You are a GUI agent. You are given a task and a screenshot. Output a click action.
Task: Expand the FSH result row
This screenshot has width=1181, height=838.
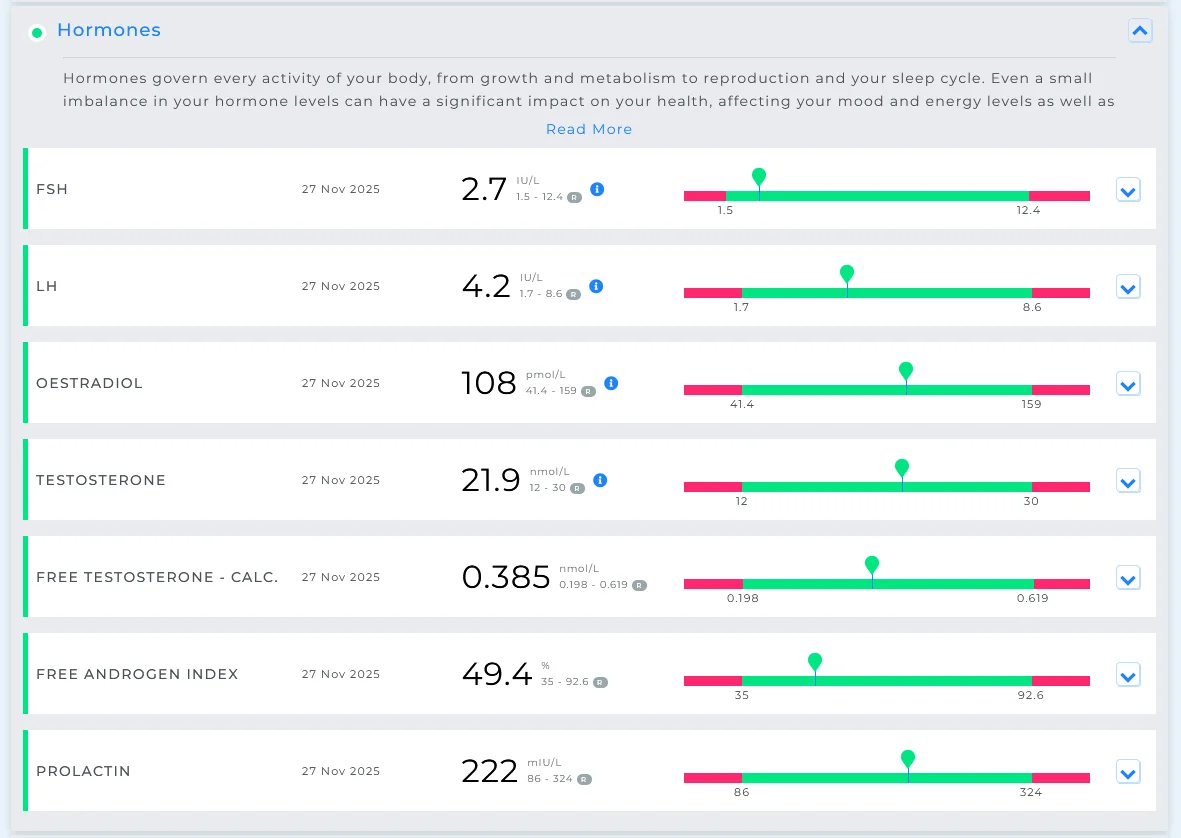[x=1128, y=190]
